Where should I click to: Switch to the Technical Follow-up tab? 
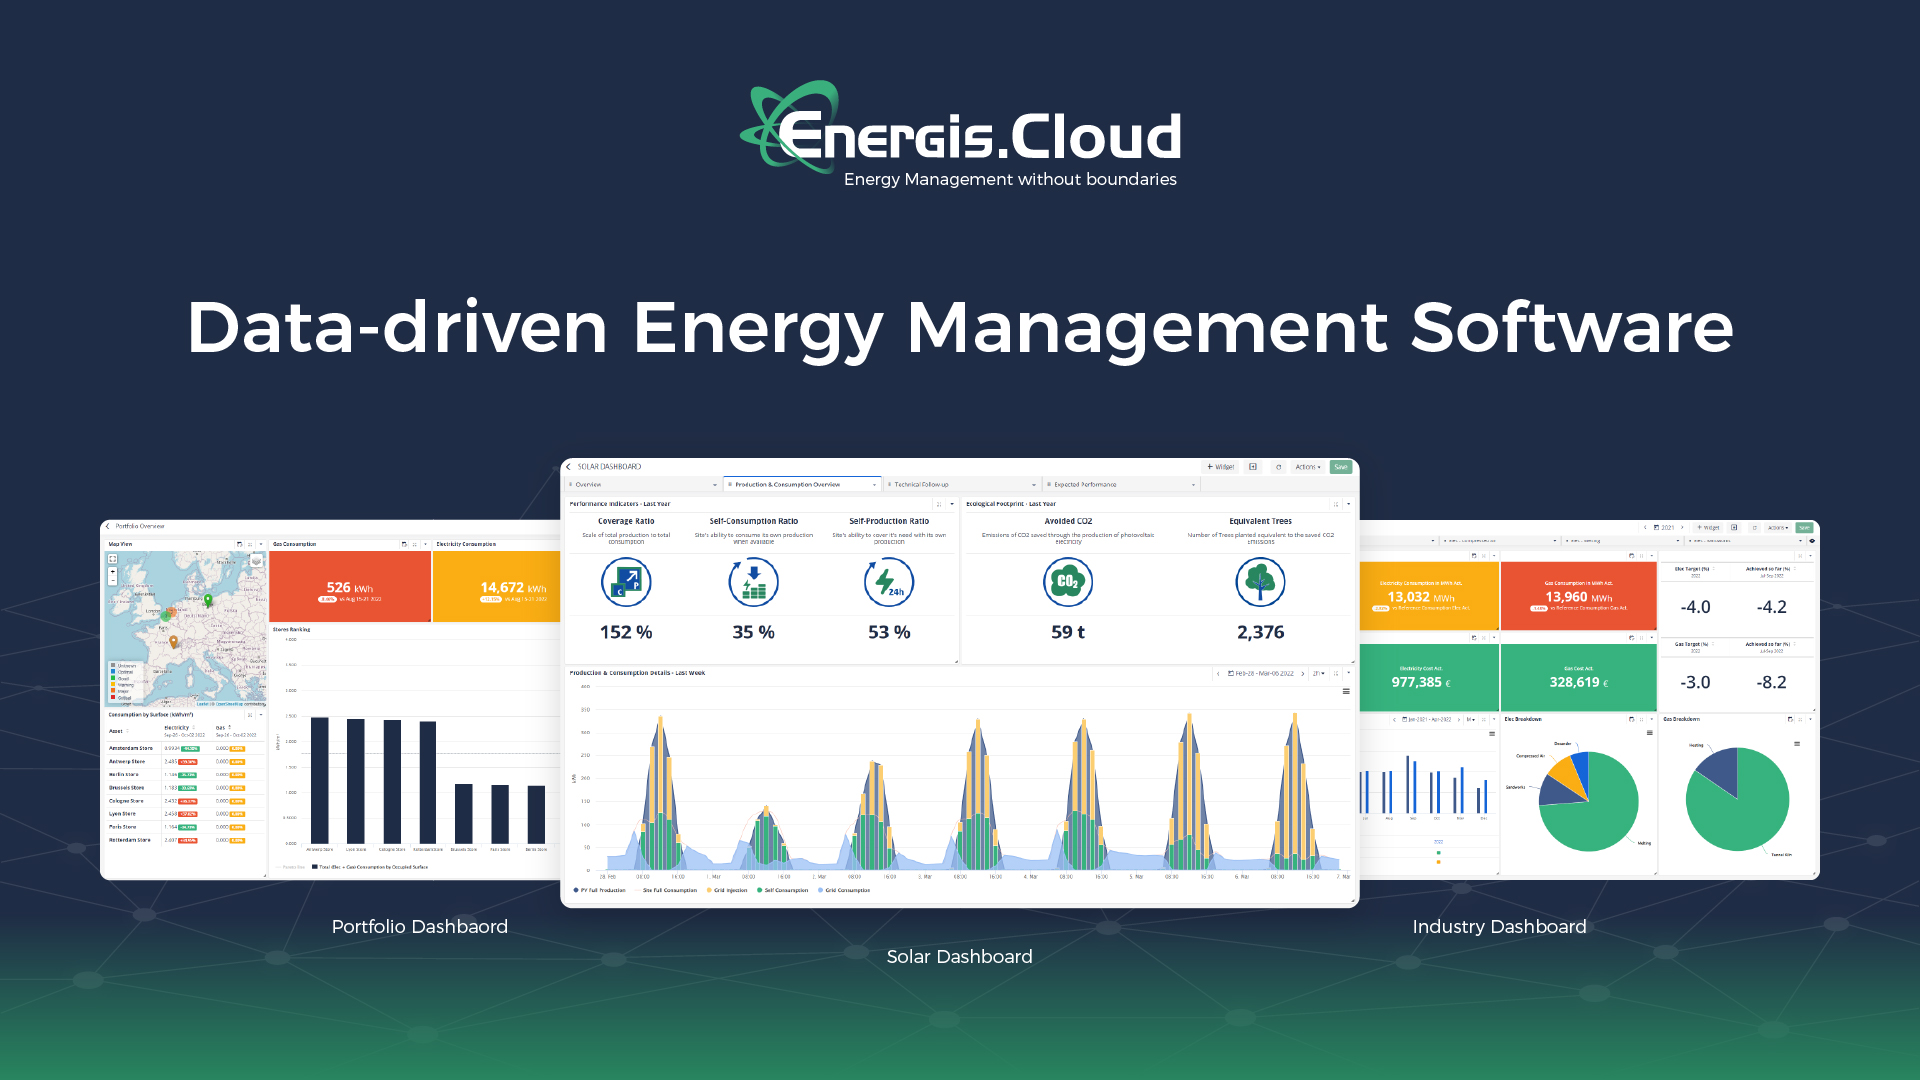pos(922,484)
